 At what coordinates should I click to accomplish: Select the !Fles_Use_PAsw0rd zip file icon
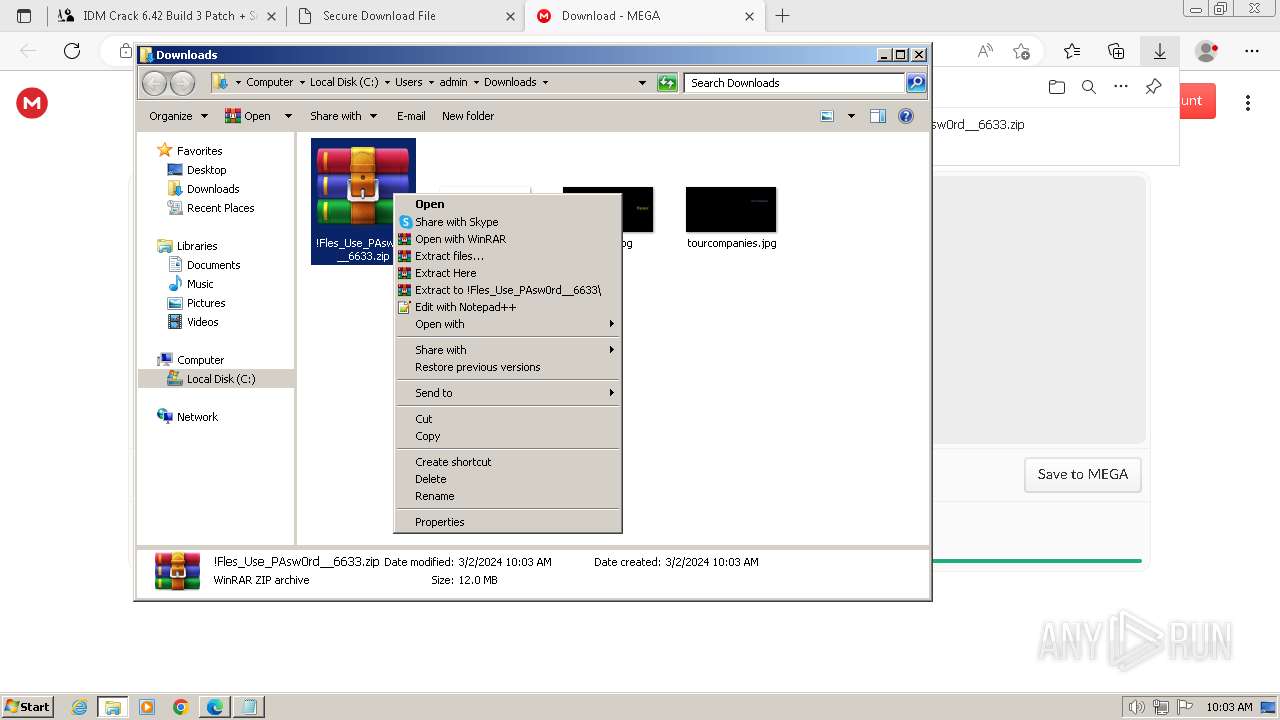point(363,185)
